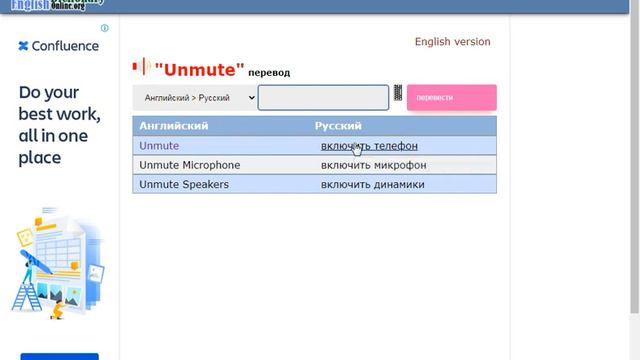Click the Confluence logo in ad

click(x=59, y=46)
